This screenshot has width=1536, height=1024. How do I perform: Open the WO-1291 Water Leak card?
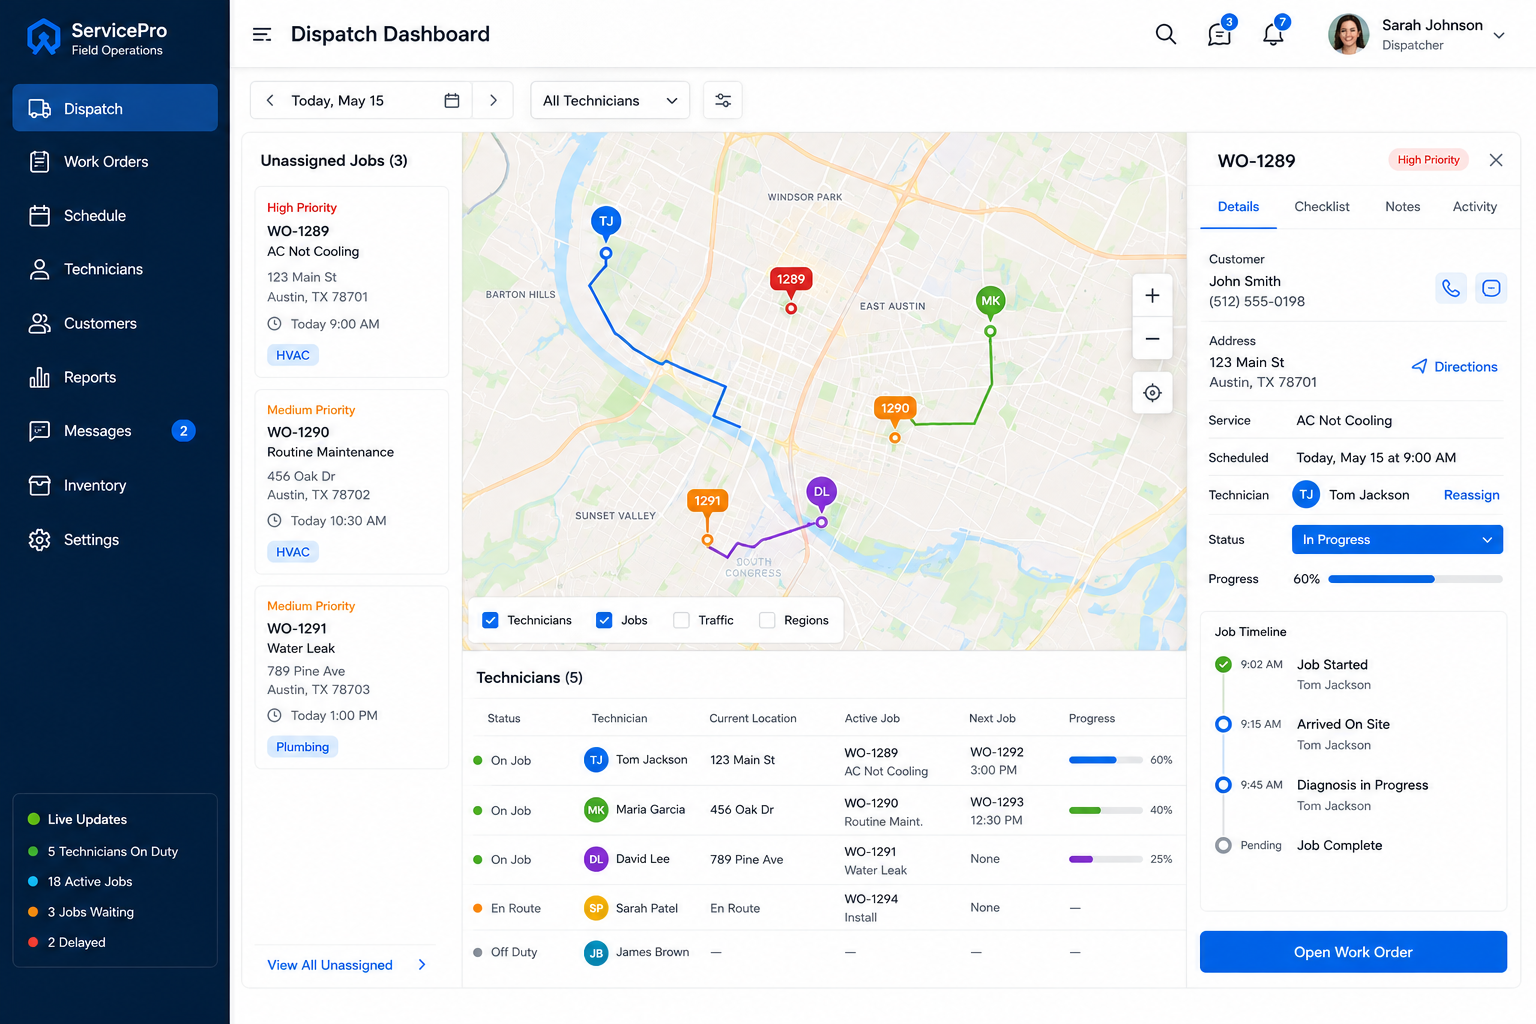click(x=352, y=677)
